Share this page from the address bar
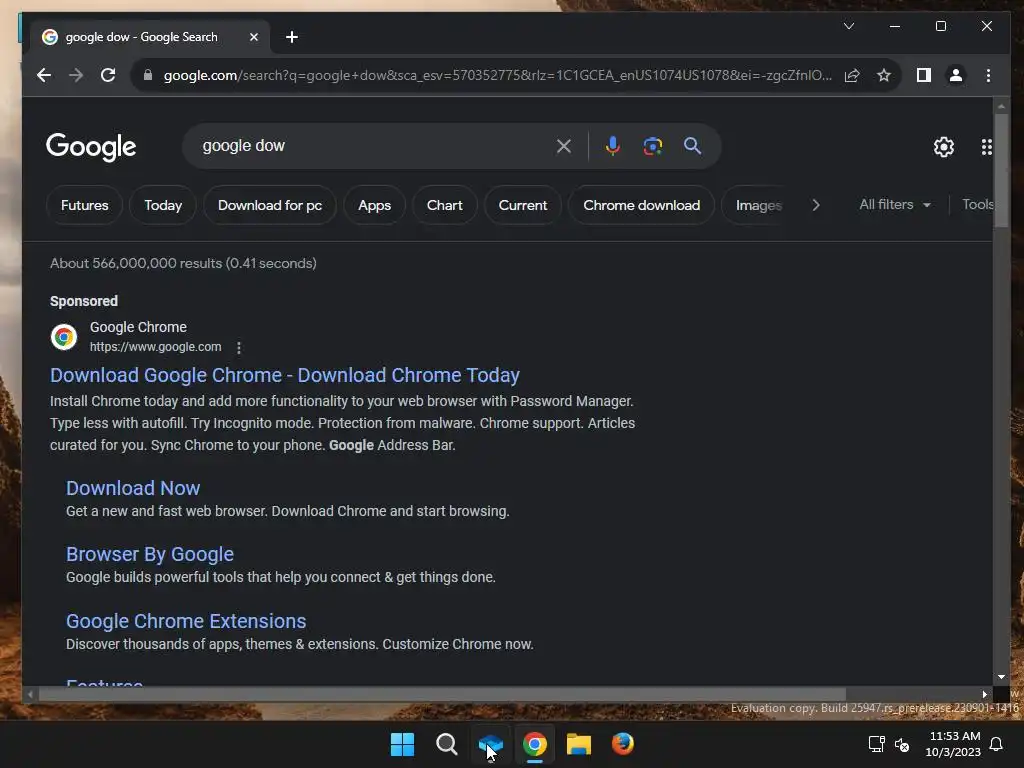The image size is (1024, 768). tap(852, 75)
